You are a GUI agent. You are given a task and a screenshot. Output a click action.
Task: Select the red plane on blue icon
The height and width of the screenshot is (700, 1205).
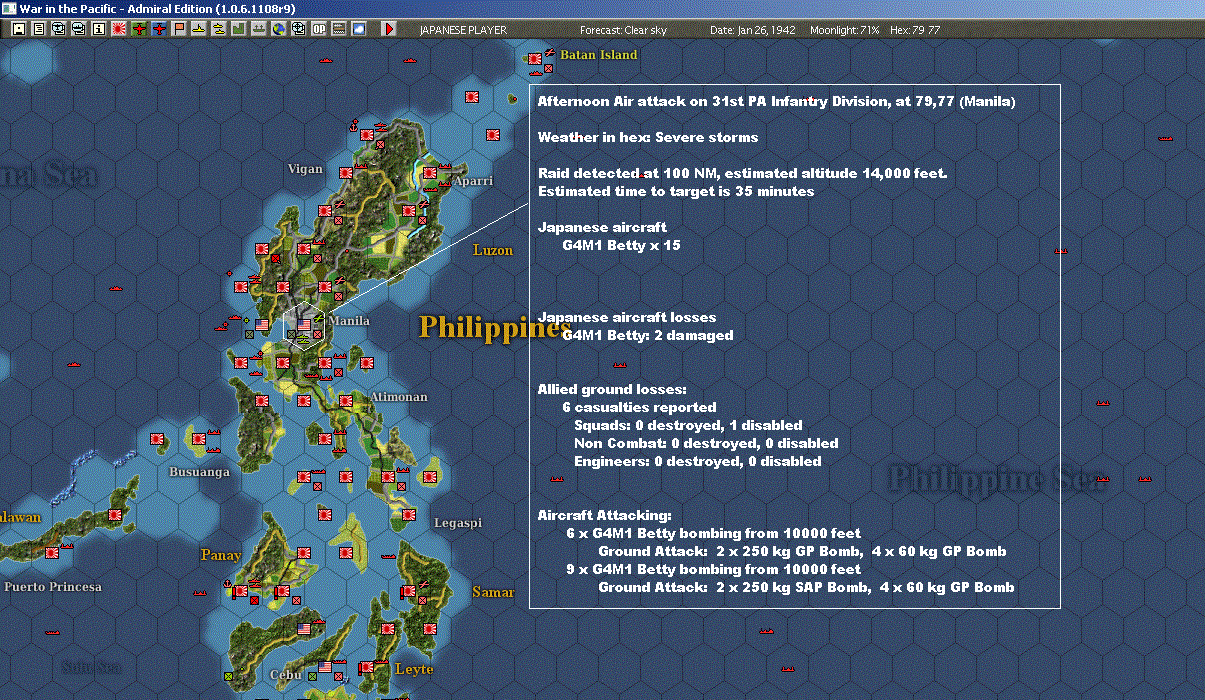click(x=159, y=29)
